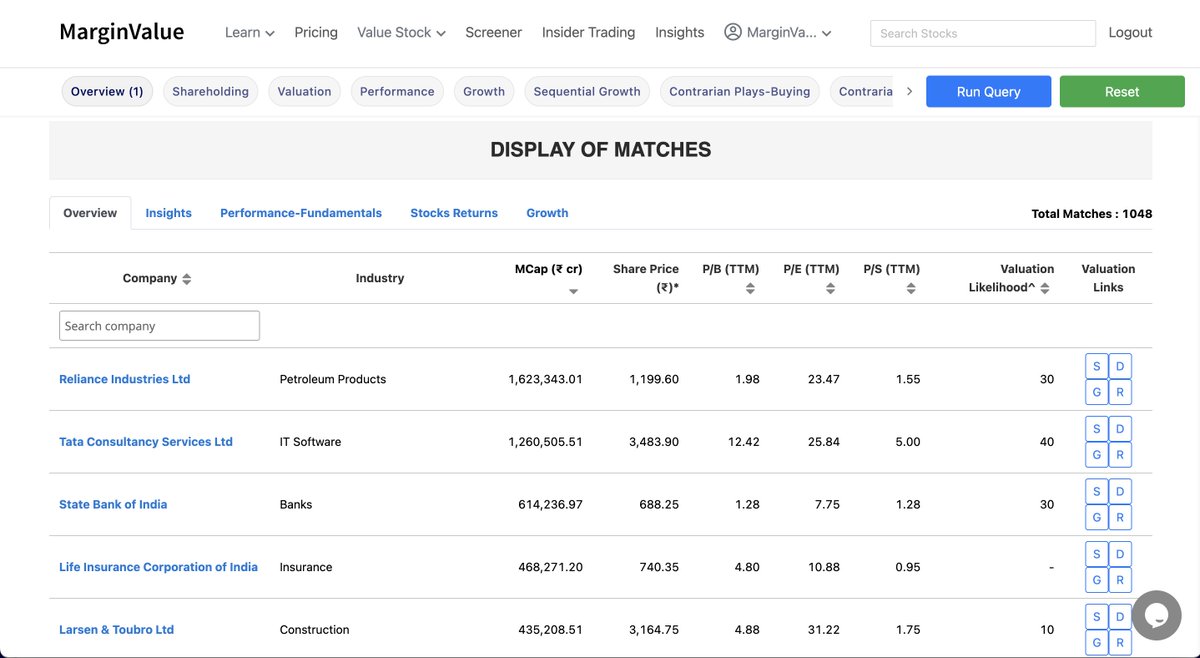Open the Insider Trading menu item
The width and height of the screenshot is (1200, 658).
pyautogui.click(x=588, y=32)
